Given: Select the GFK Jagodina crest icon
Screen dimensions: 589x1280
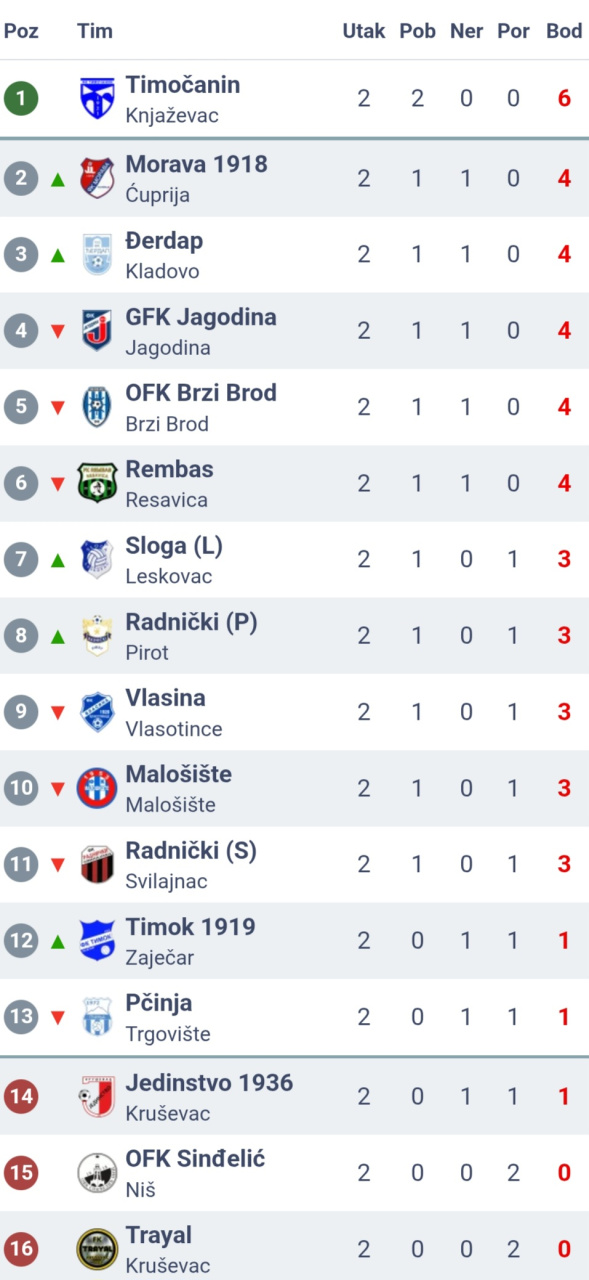Looking at the screenshot, I should 97,330.
